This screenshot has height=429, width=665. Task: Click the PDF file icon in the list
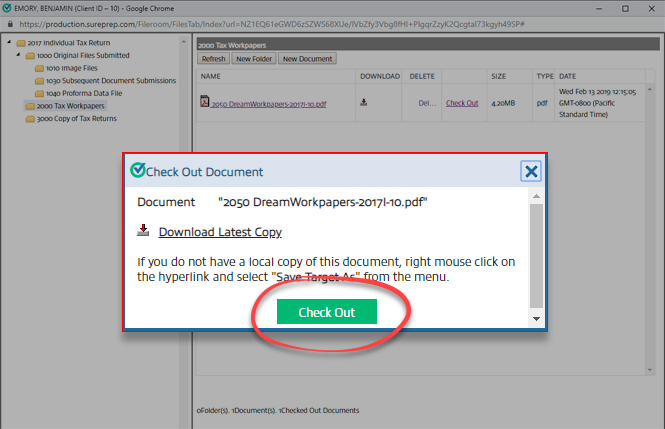(205, 101)
